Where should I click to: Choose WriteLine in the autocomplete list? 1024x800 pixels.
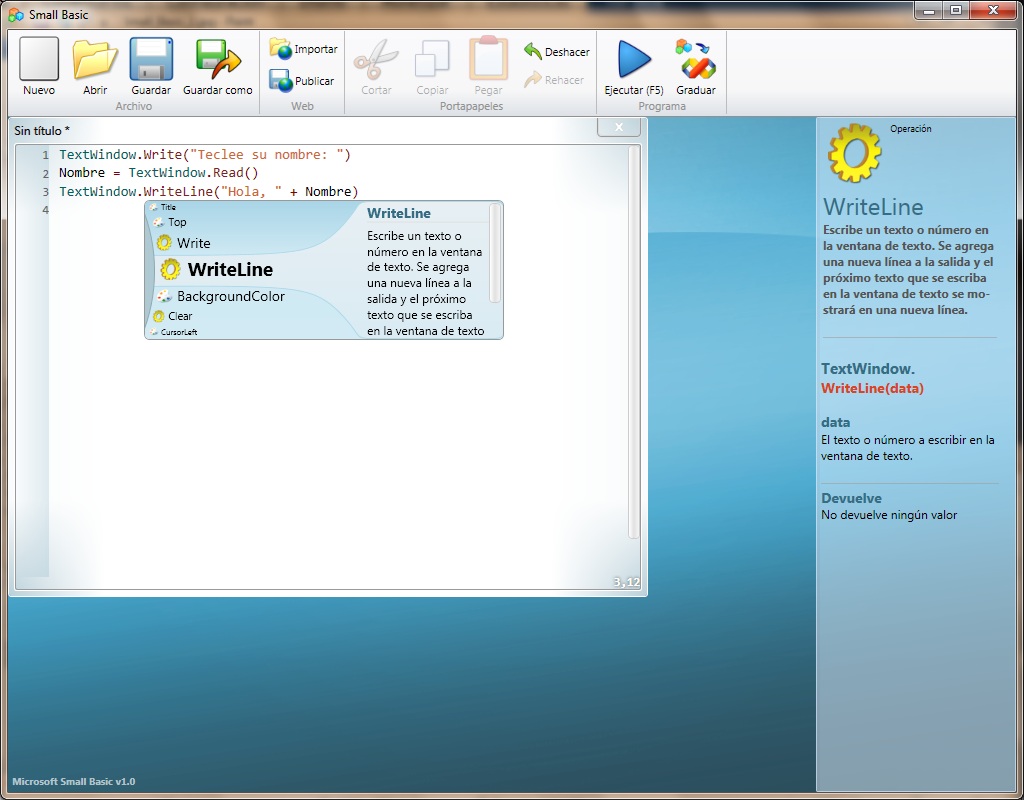[230, 269]
